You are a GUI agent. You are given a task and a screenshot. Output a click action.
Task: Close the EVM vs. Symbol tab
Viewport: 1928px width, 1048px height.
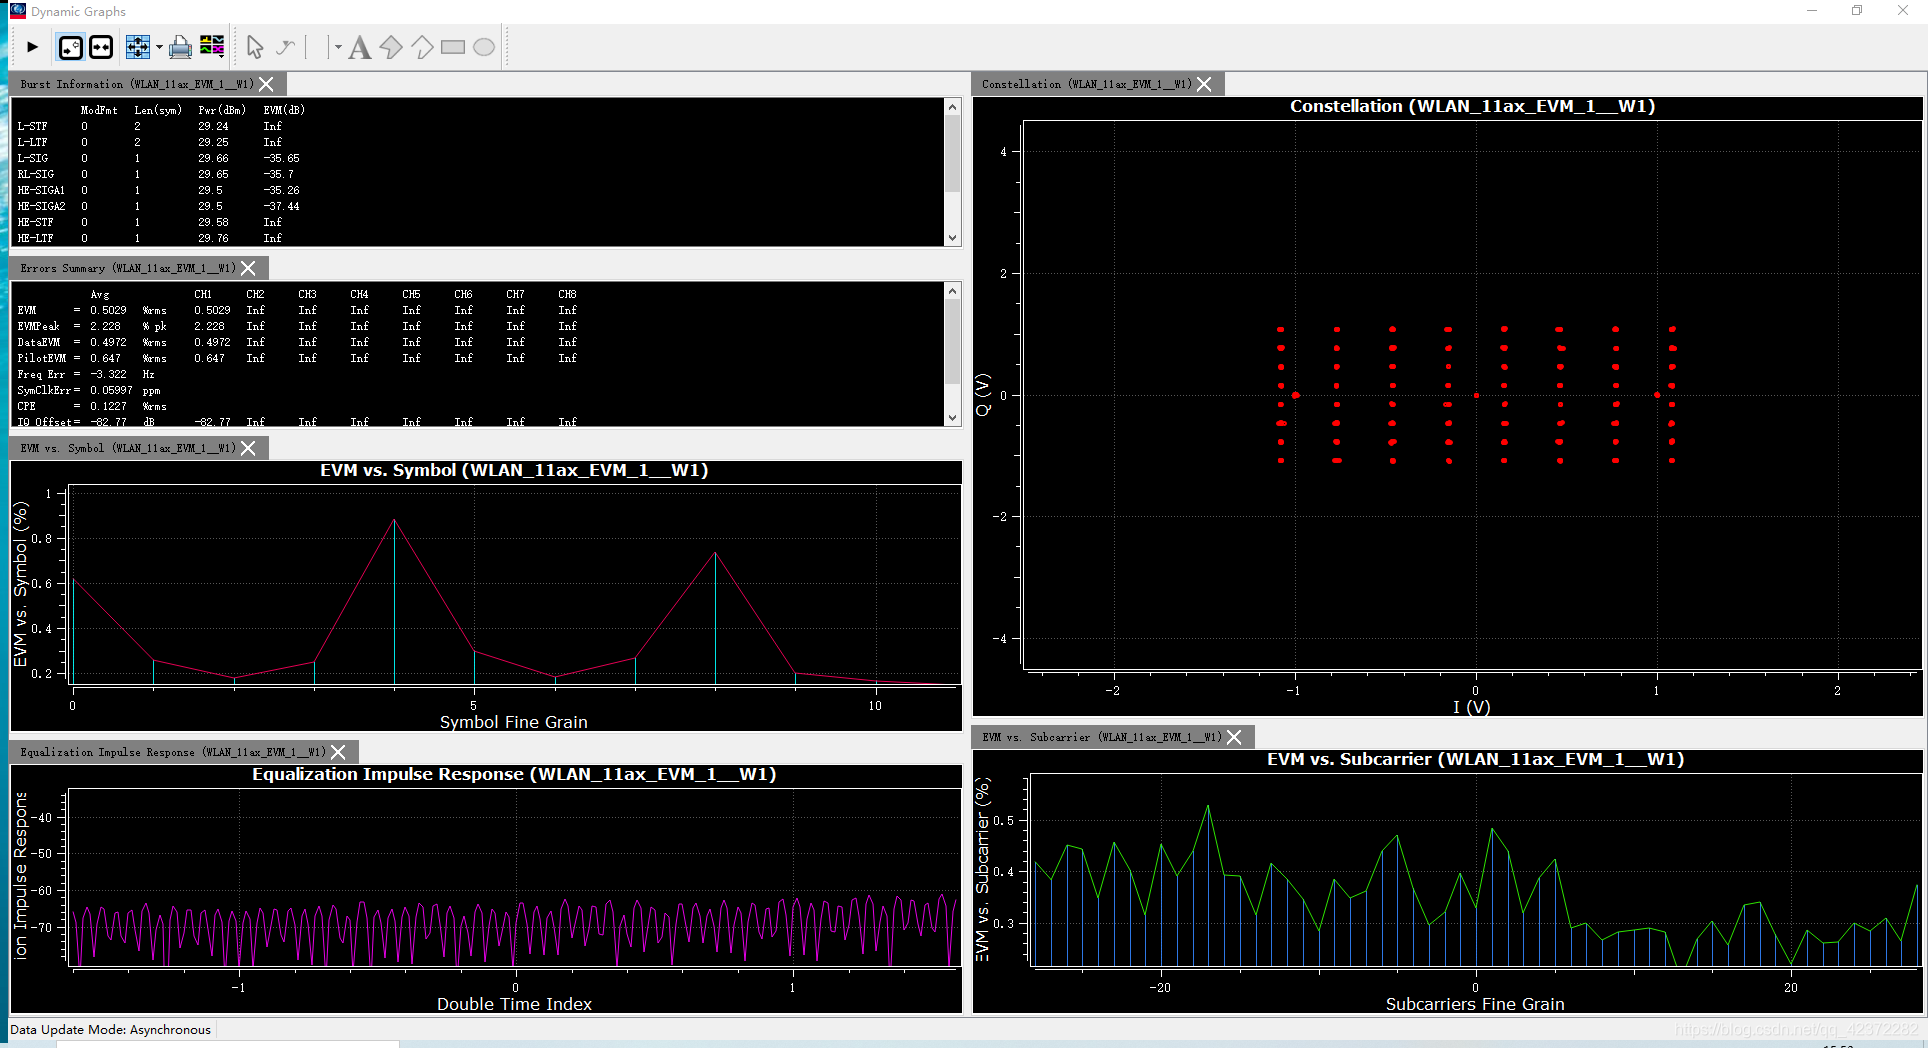(x=248, y=448)
